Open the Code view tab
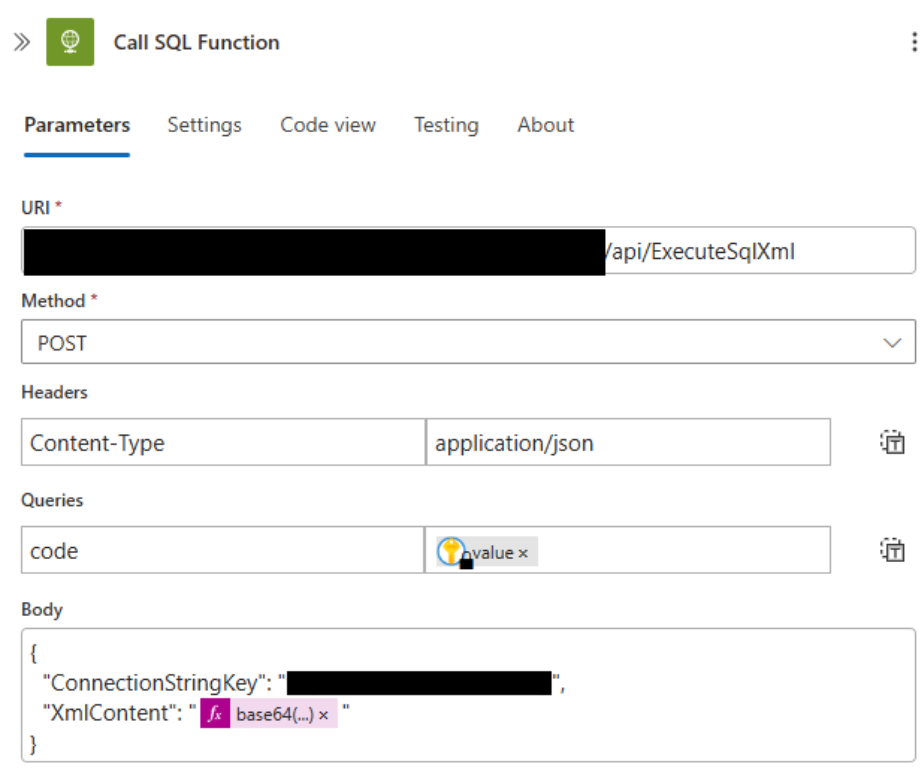 pyautogui.click(x=327, y=125)
